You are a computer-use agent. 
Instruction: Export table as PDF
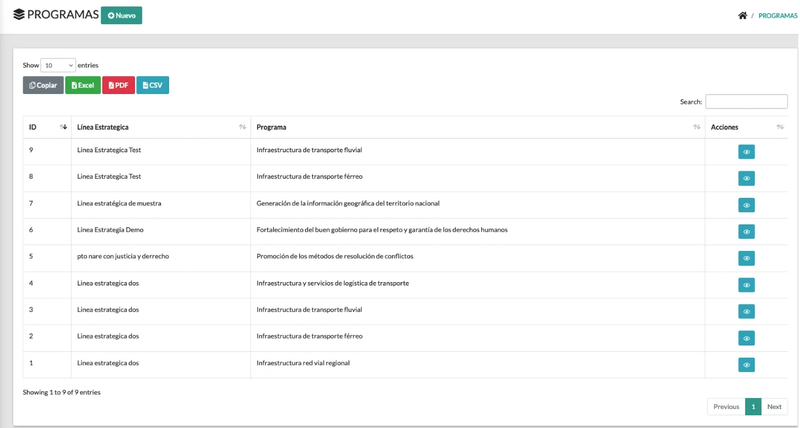click(118, 85)
